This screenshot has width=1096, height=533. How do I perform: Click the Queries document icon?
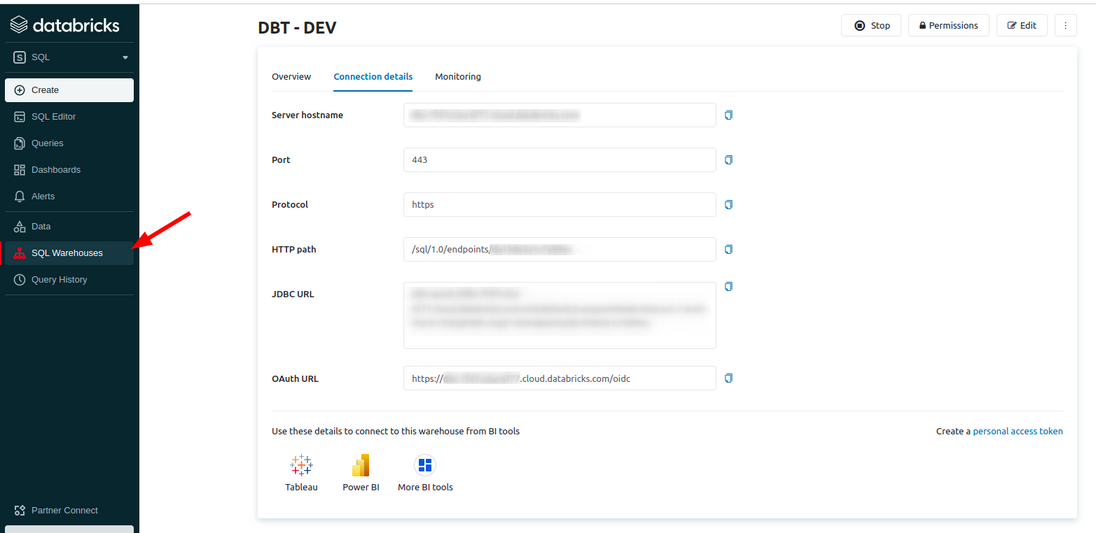click(x=20, y=143)
